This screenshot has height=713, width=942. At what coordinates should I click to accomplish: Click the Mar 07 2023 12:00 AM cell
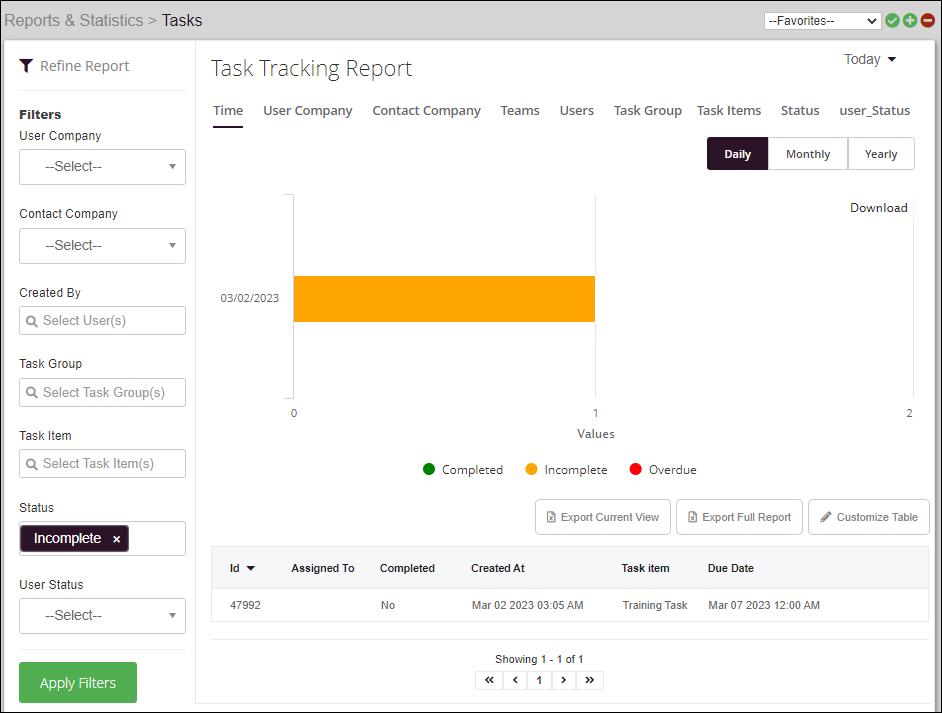click(x=764, y=605)
